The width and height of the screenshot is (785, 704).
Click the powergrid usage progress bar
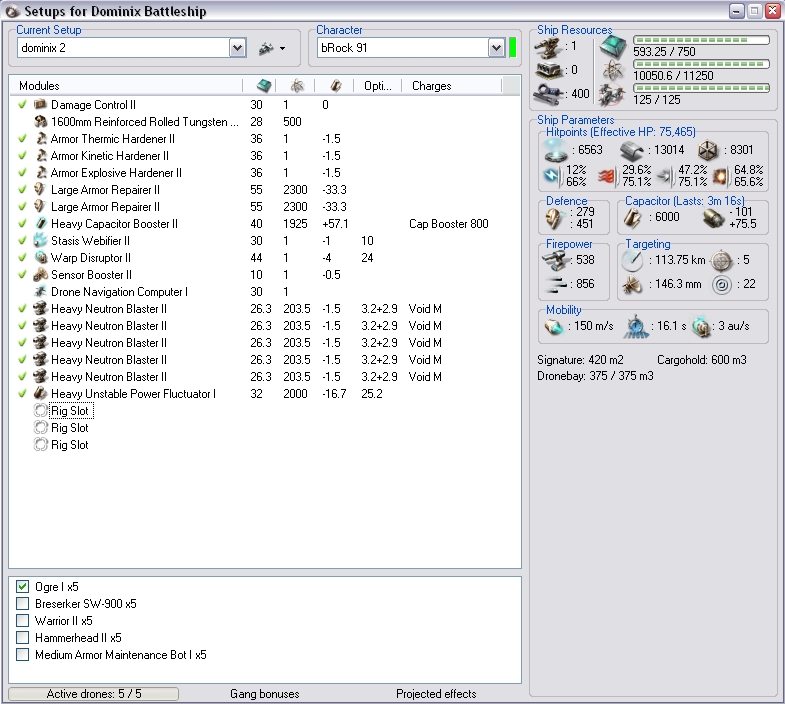(701, 64)
